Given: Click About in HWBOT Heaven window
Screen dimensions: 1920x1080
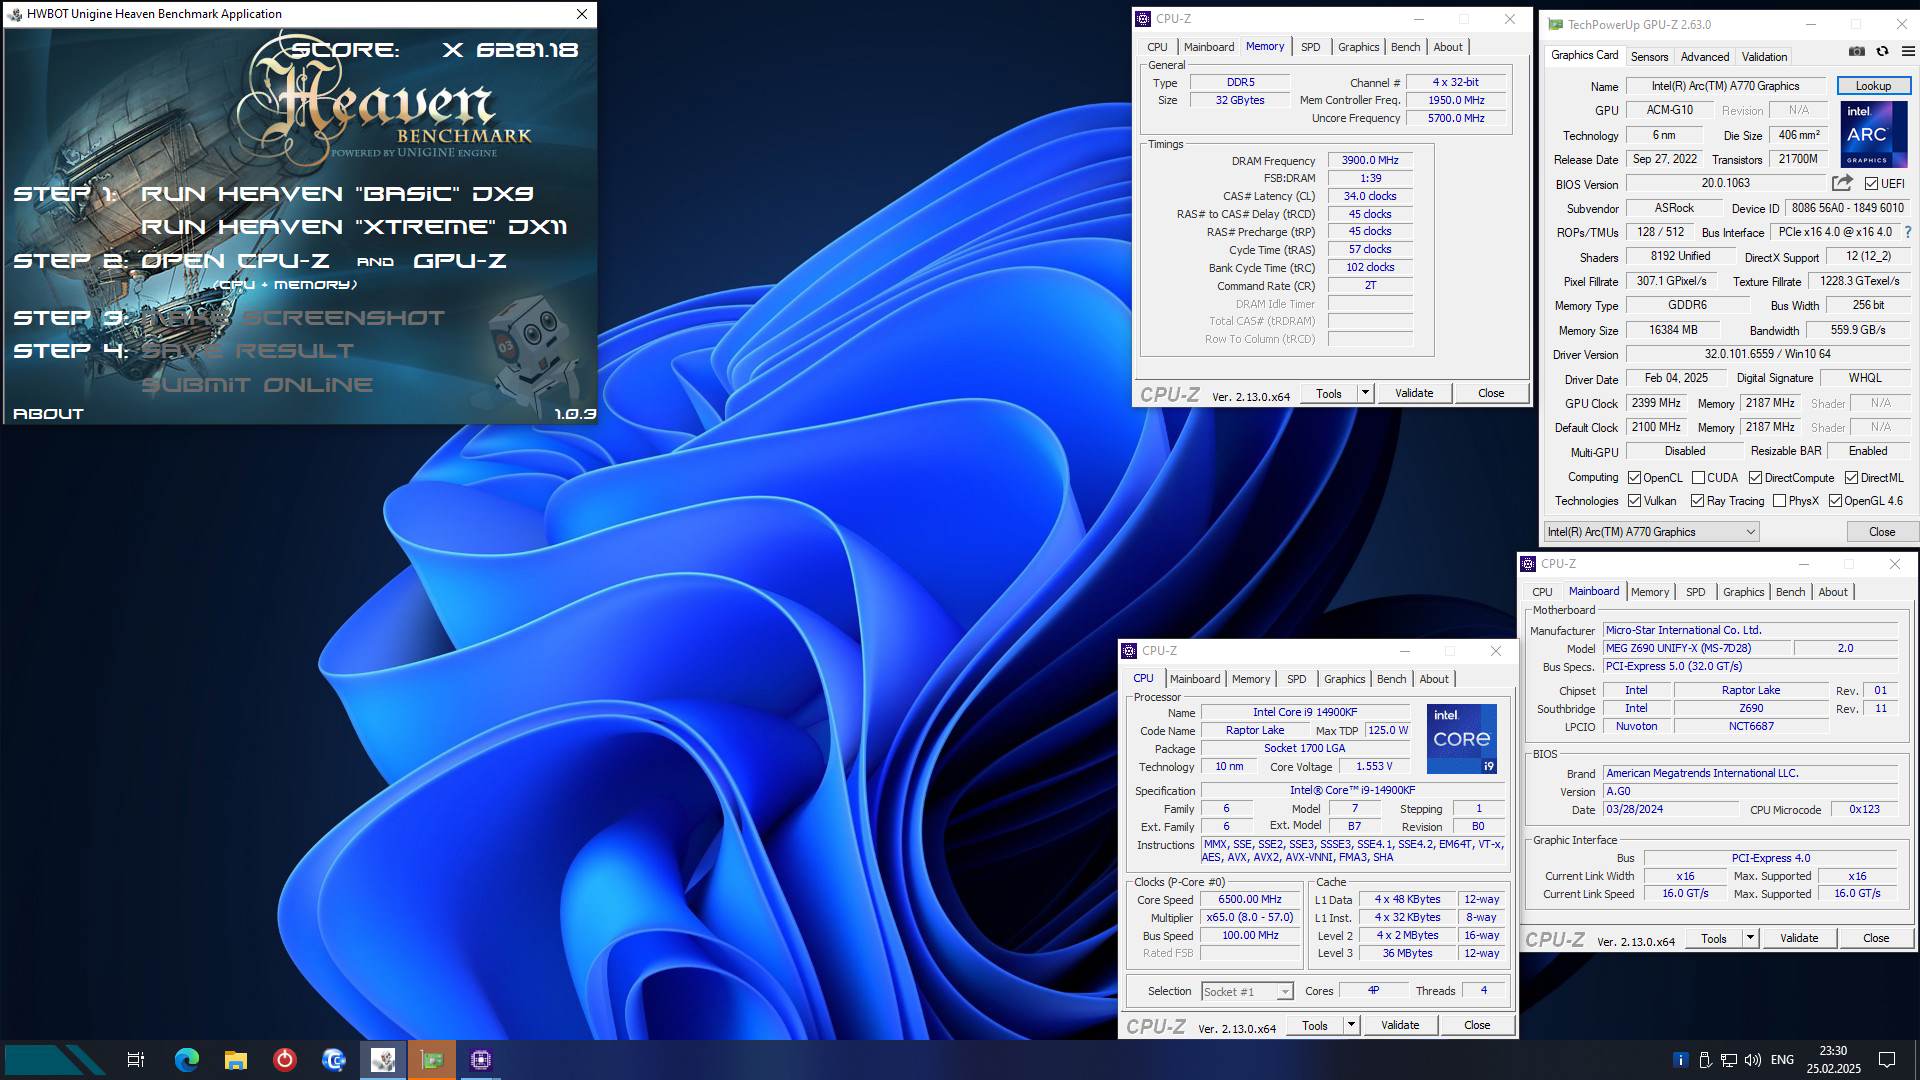Looking at the screenshot, I should coord(48,414).
